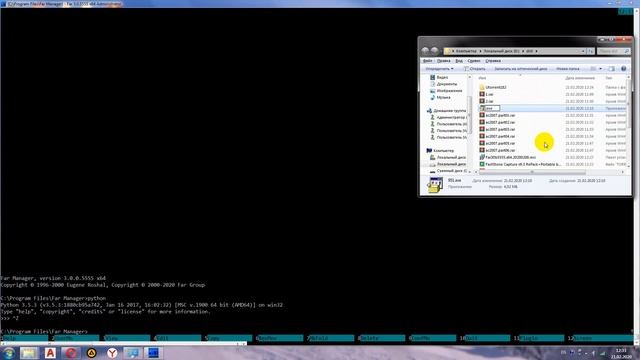
Task: Sort files by Дата изменения column header
Action: click(x=580, y=78)
